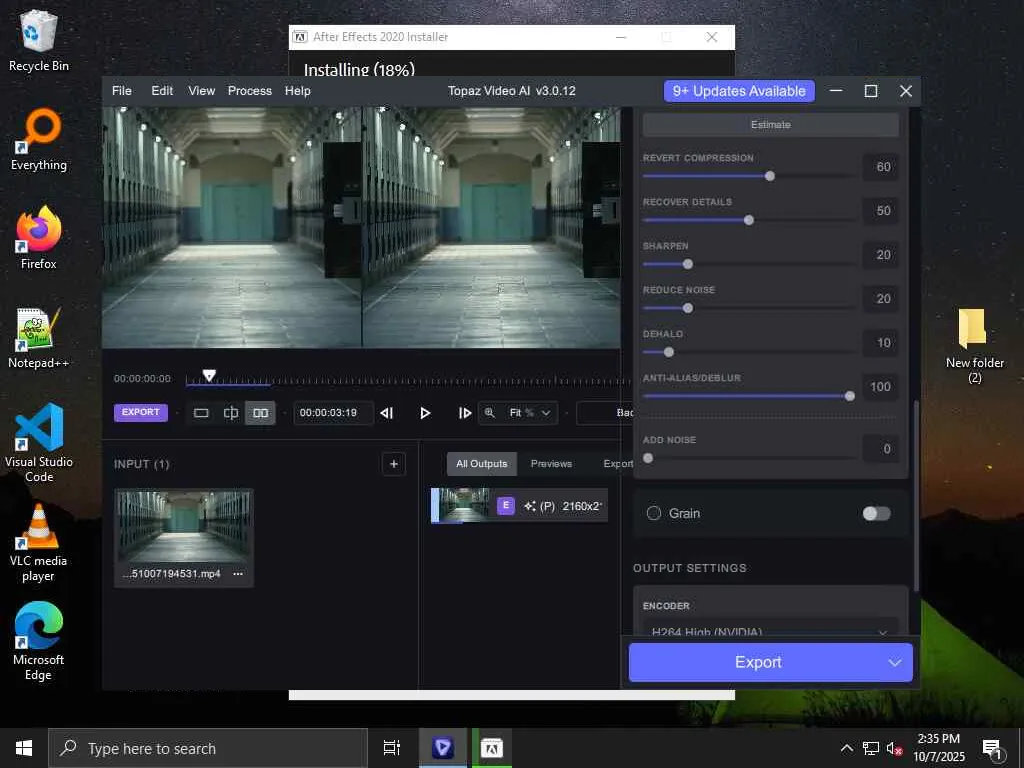Step forward one frame
Viewport: 1024px width, 768px height.
[464, 413]
